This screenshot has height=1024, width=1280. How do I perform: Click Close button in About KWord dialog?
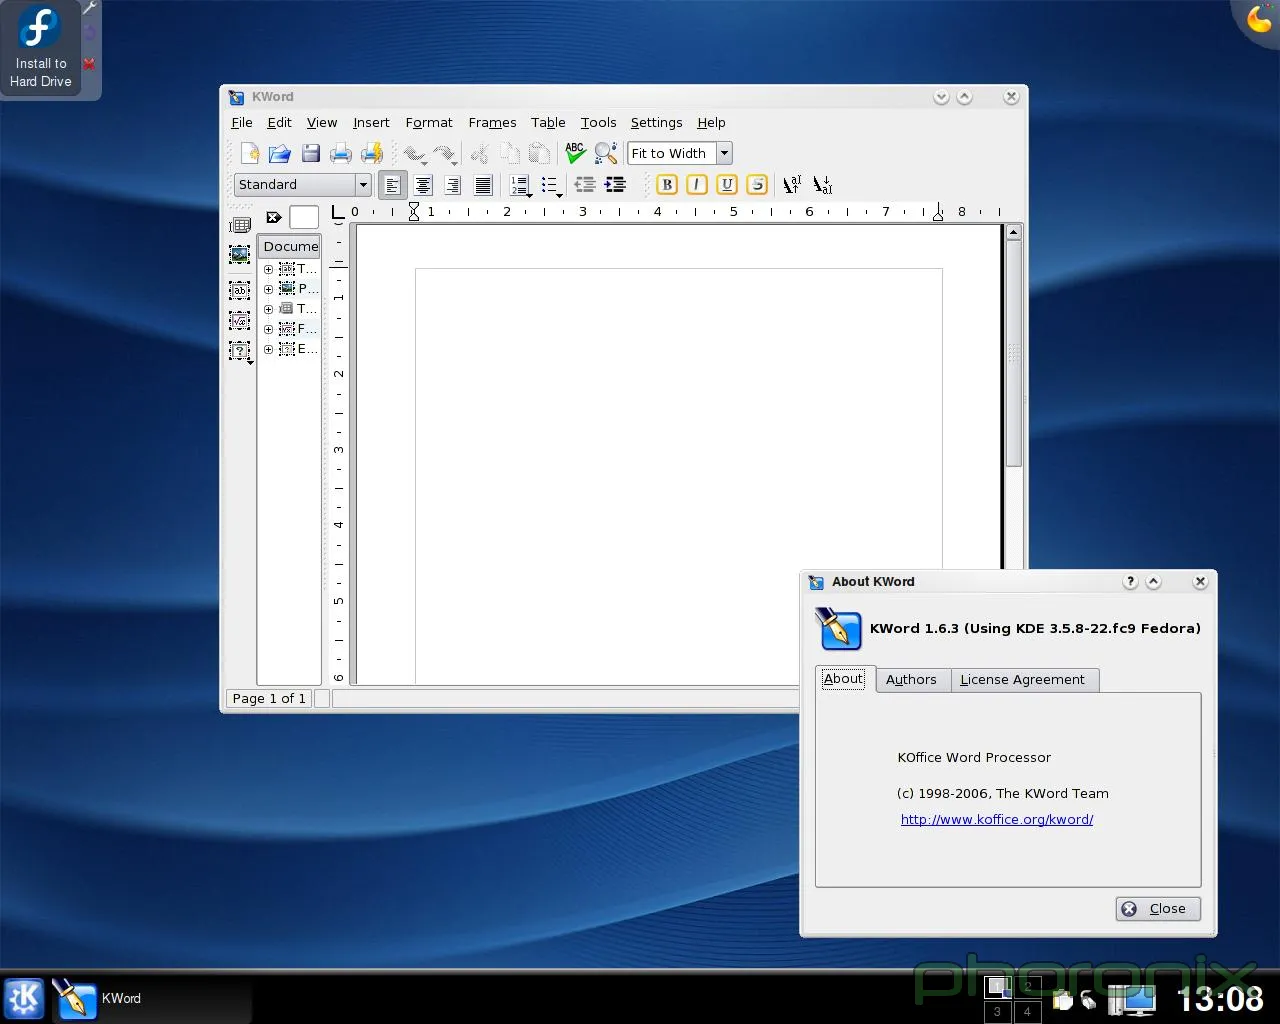pyautogui.click(x=1158, y=909)
